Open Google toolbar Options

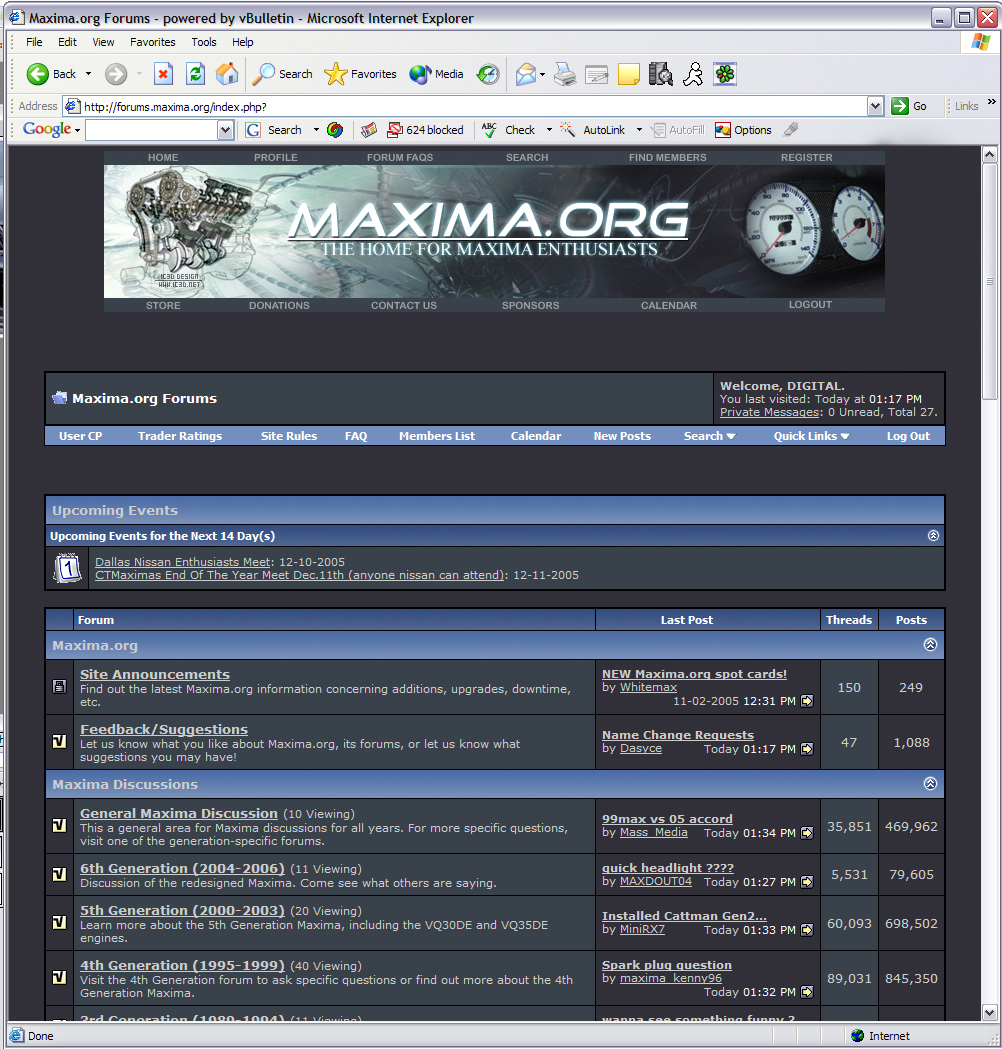pos(743,130)
